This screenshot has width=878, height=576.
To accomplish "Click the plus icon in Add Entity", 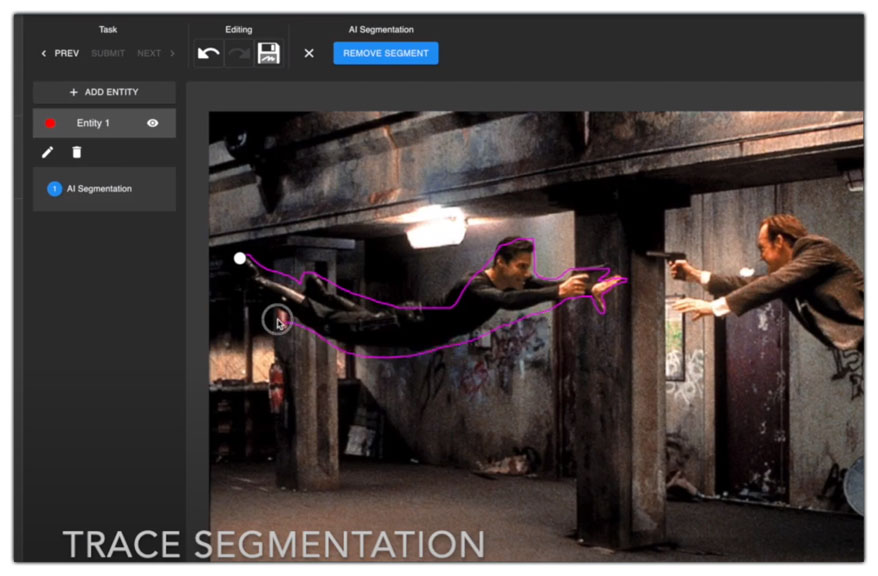I will coord(73,92).
